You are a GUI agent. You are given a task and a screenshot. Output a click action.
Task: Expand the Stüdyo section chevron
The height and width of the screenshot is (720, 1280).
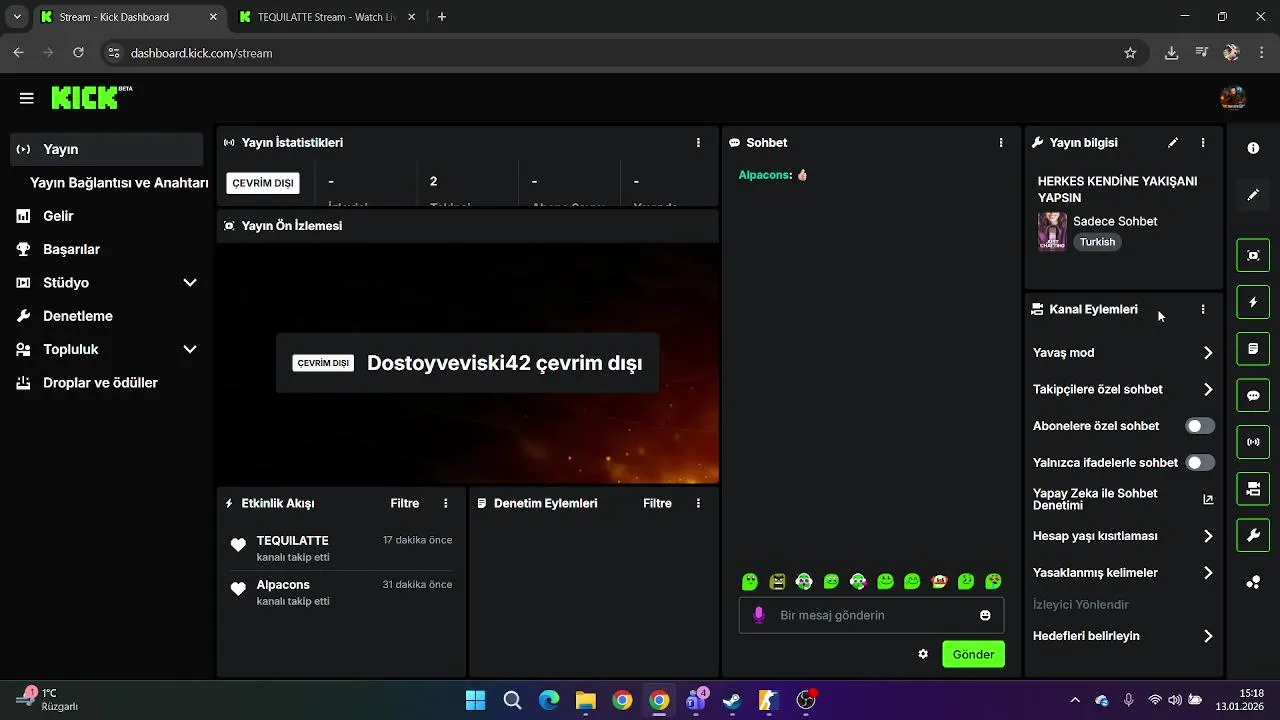pyautogui.click(x=190, y=283)
